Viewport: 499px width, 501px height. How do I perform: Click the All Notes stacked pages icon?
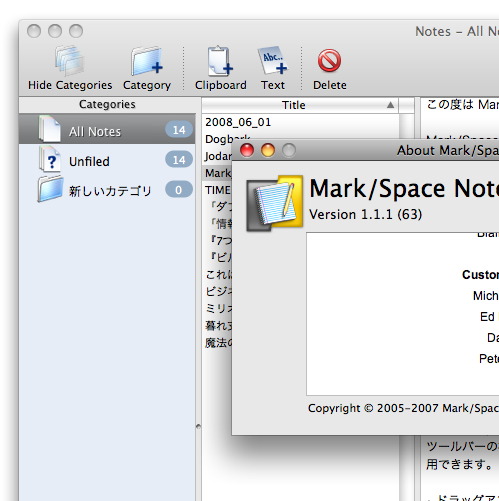point(49,129)
